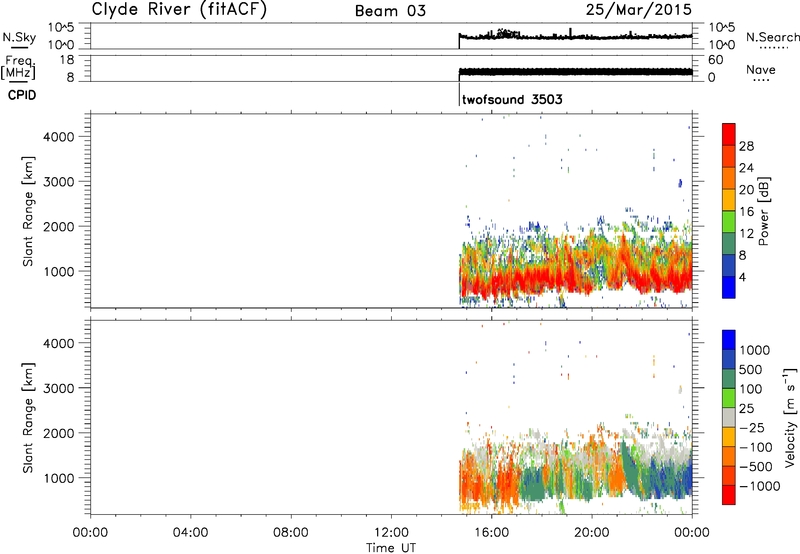Viewport: 800px width, 554px height.
Task: Click the '2000' tick of velocity panel
Action: pos(59,433)
